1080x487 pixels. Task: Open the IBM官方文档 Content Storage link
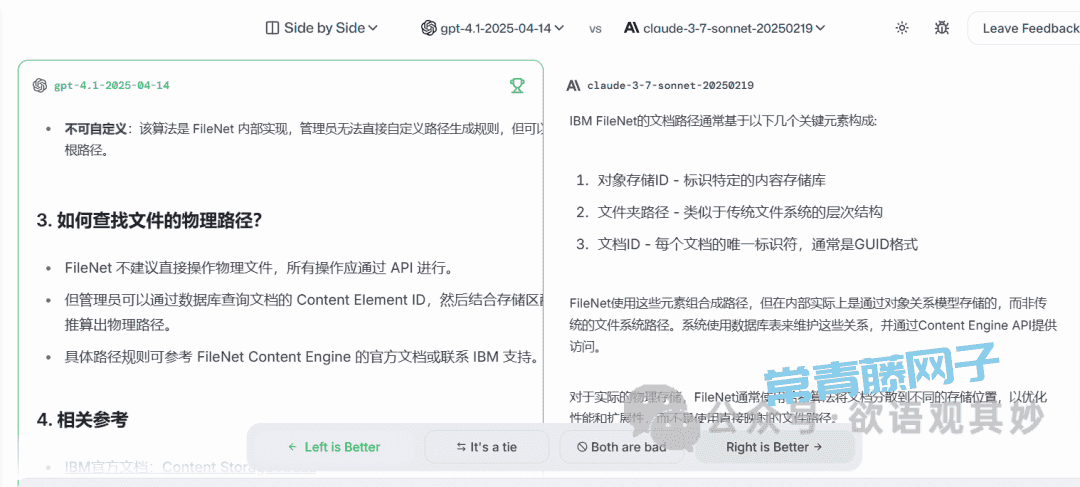190,467
